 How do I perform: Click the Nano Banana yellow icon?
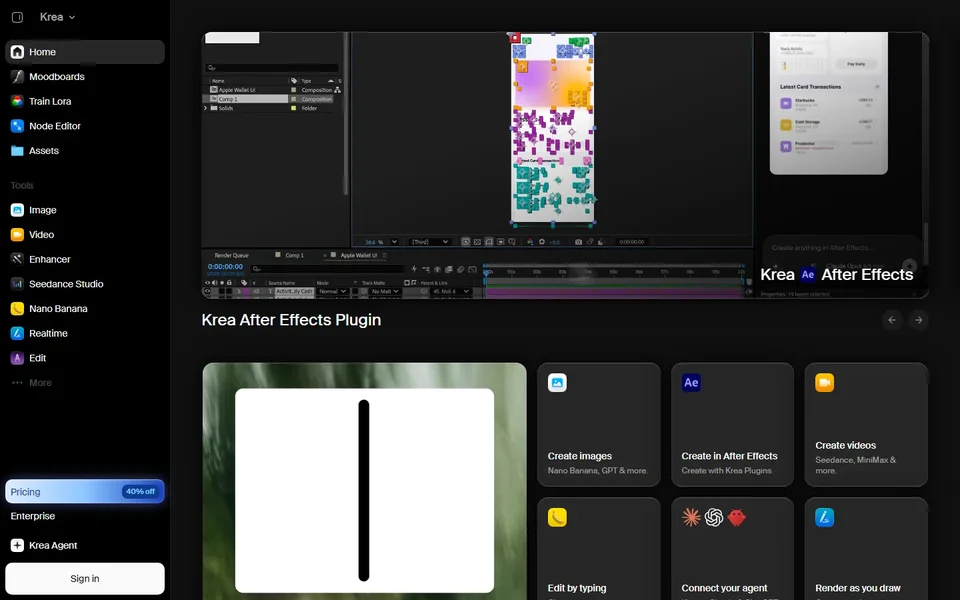[17, 309]
